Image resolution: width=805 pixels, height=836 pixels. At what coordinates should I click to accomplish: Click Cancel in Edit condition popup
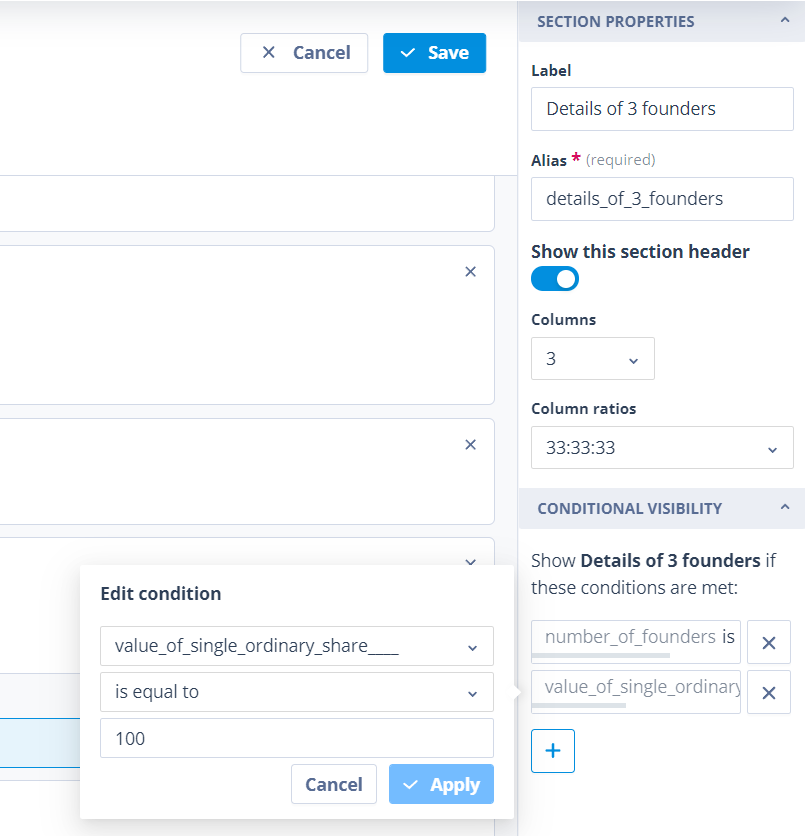[334, 784]
